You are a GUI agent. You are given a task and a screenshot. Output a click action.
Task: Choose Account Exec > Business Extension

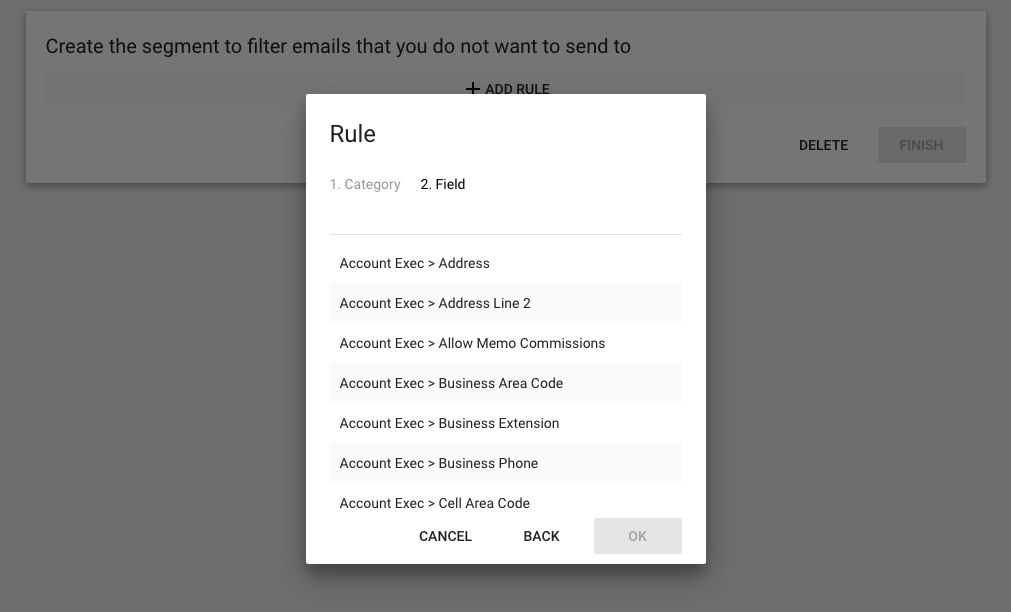506,423
